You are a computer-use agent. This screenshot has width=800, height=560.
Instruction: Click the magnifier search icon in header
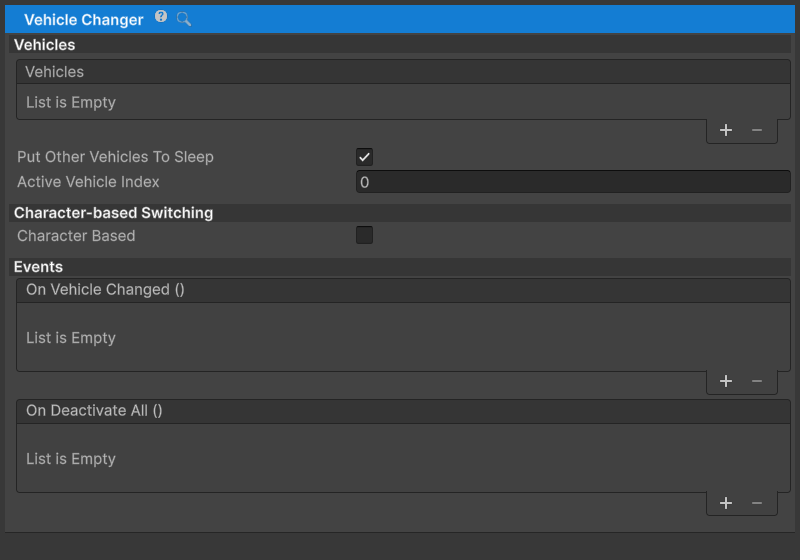tap(184, 19)
